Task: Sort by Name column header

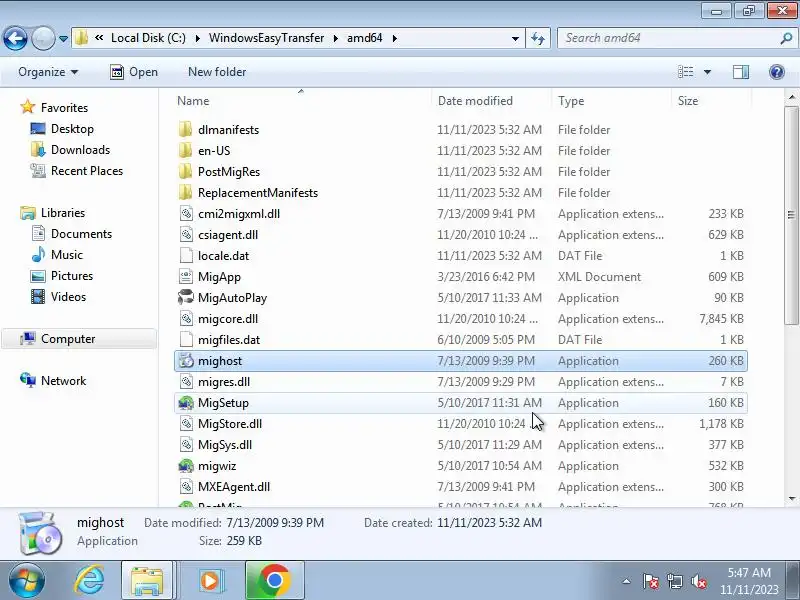Action: (193, 101)
